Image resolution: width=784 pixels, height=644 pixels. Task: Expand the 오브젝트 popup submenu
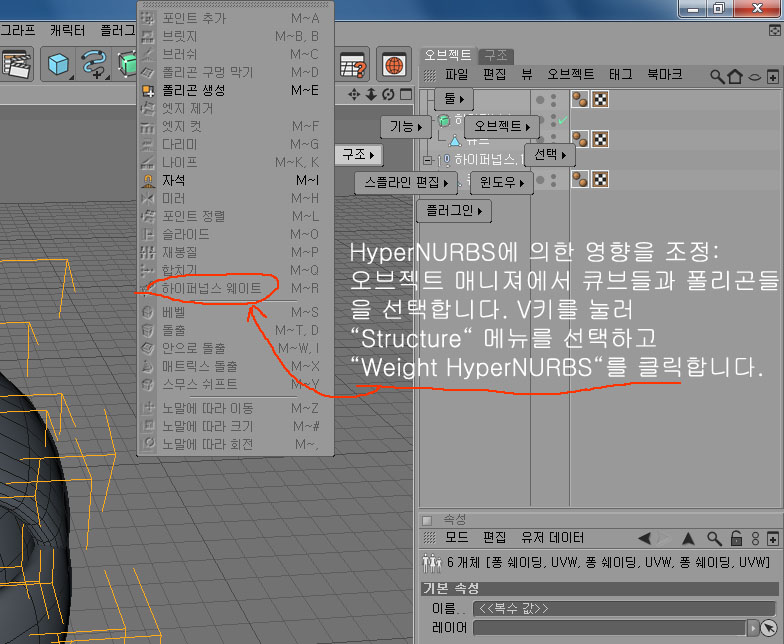pyautogui.click(x=502, y=126)
